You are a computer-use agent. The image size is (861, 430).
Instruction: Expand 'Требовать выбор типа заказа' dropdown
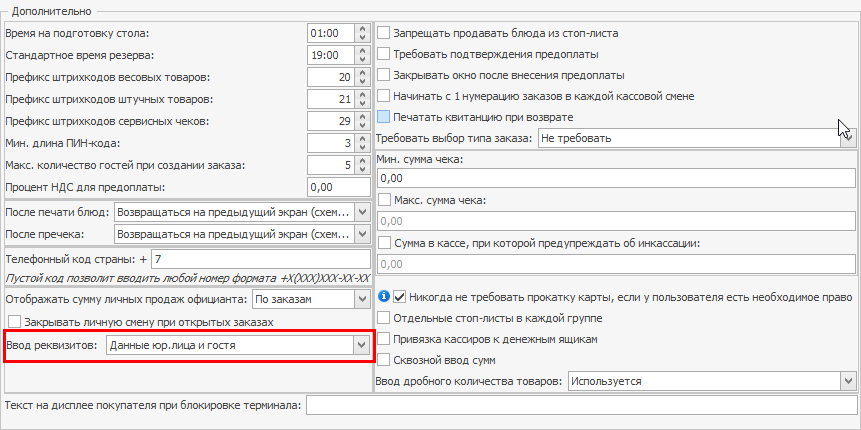tap(848, 138)
